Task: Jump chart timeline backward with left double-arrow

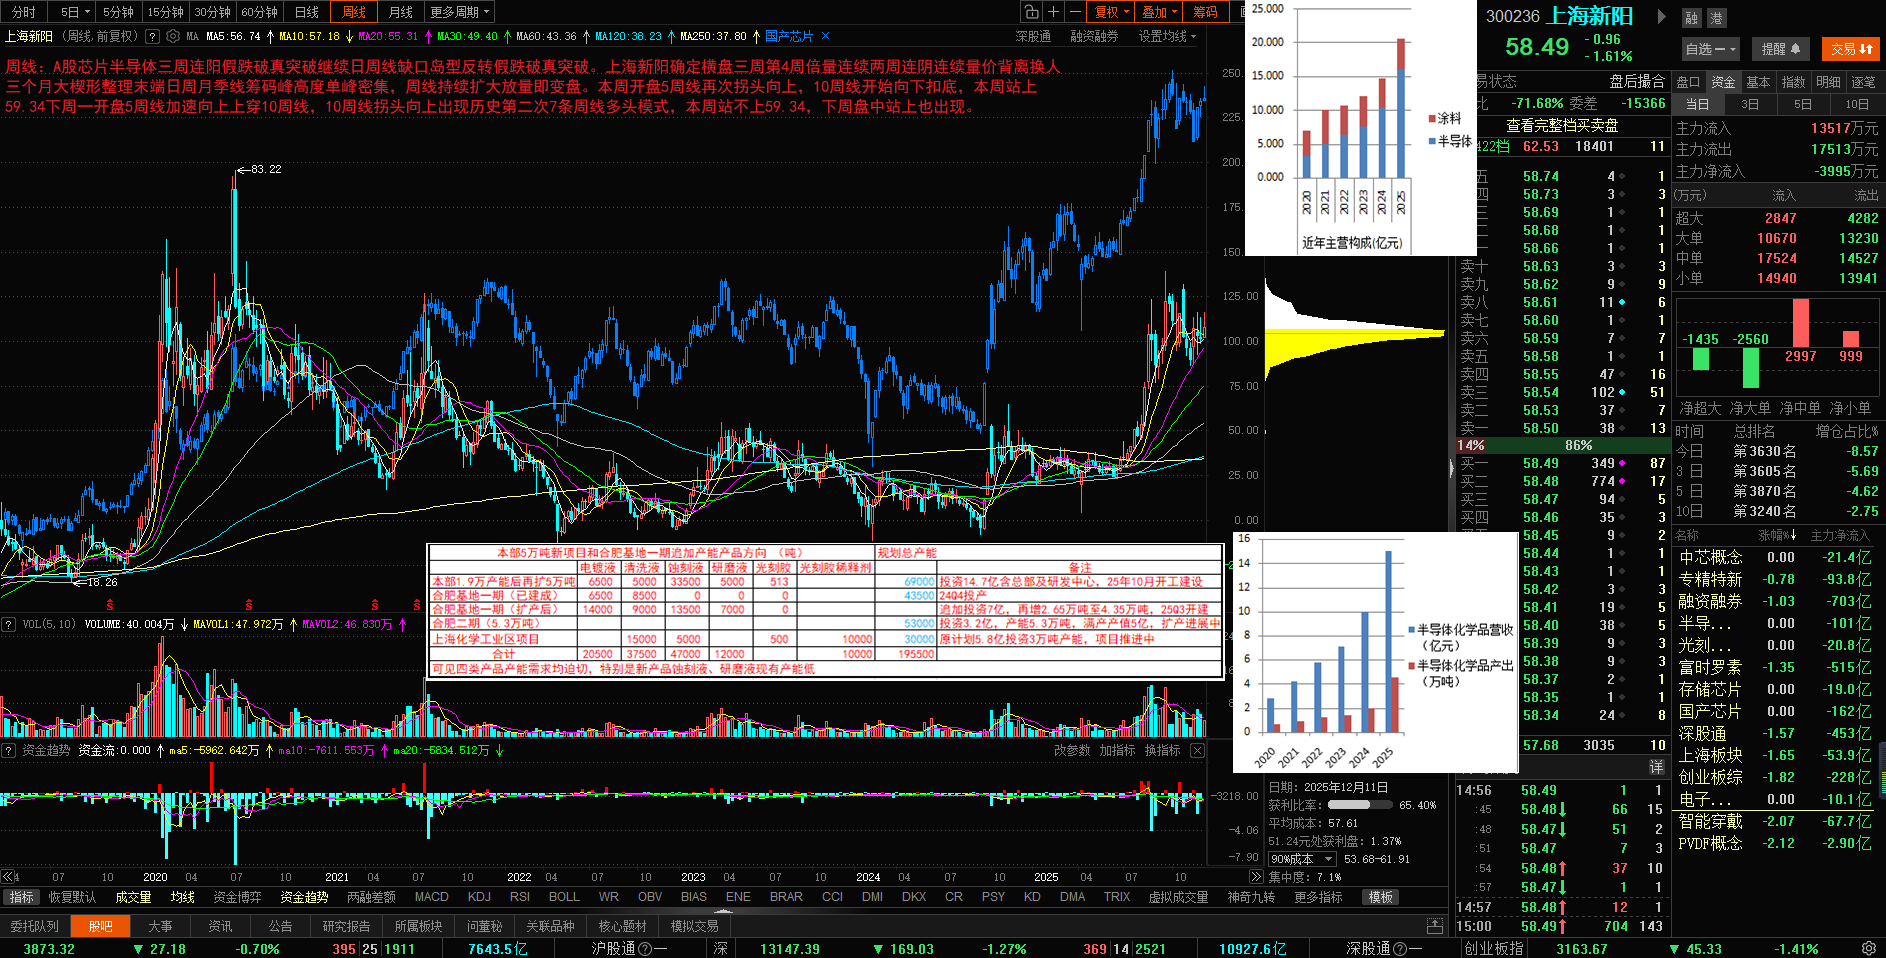Action: (x=8, y=877)
